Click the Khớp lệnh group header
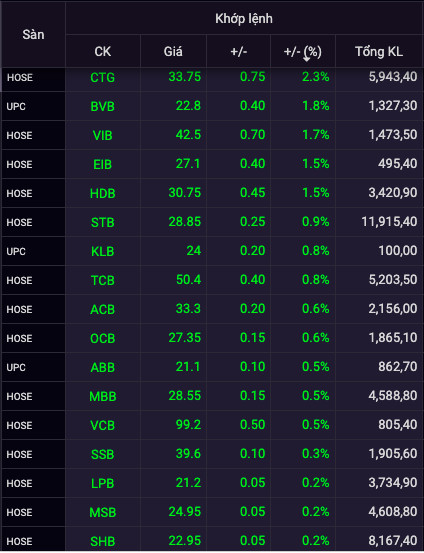The width and height of the screenshot is (424, 553). pos(244,19)
